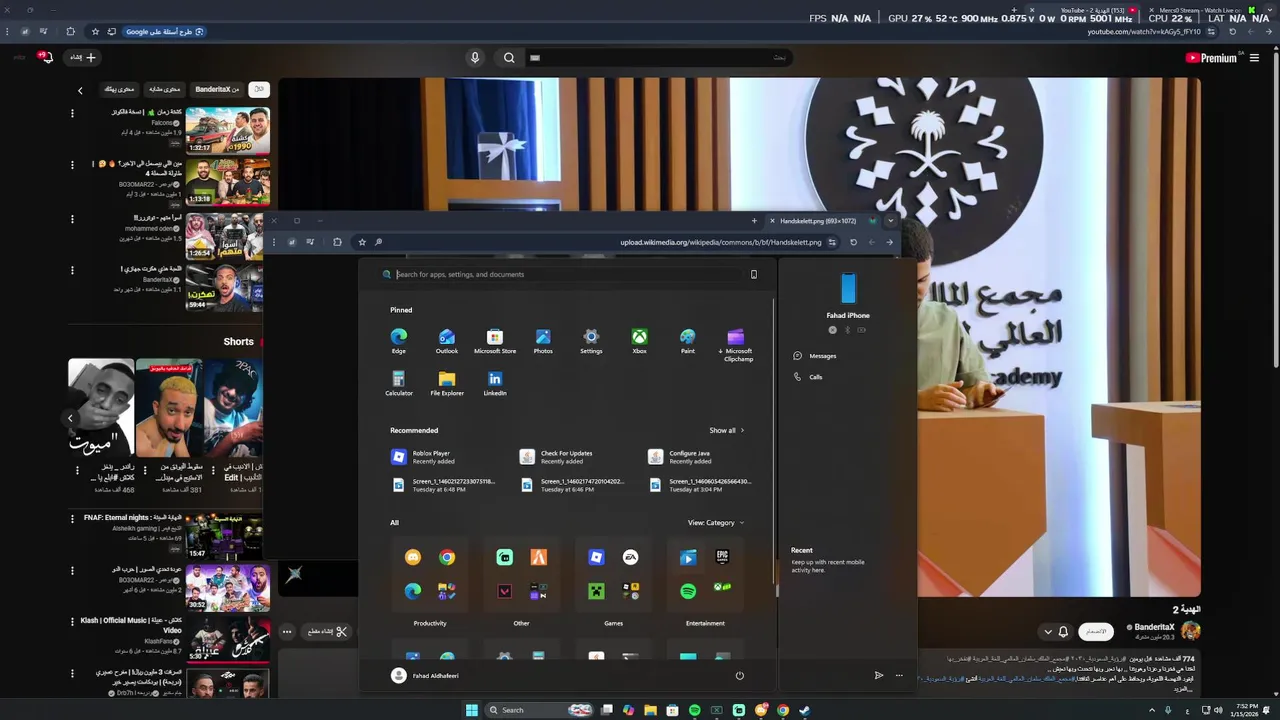
Task: Launch LinkedIn pinned app
Action: pyautogui.click(x=495, y=384)
